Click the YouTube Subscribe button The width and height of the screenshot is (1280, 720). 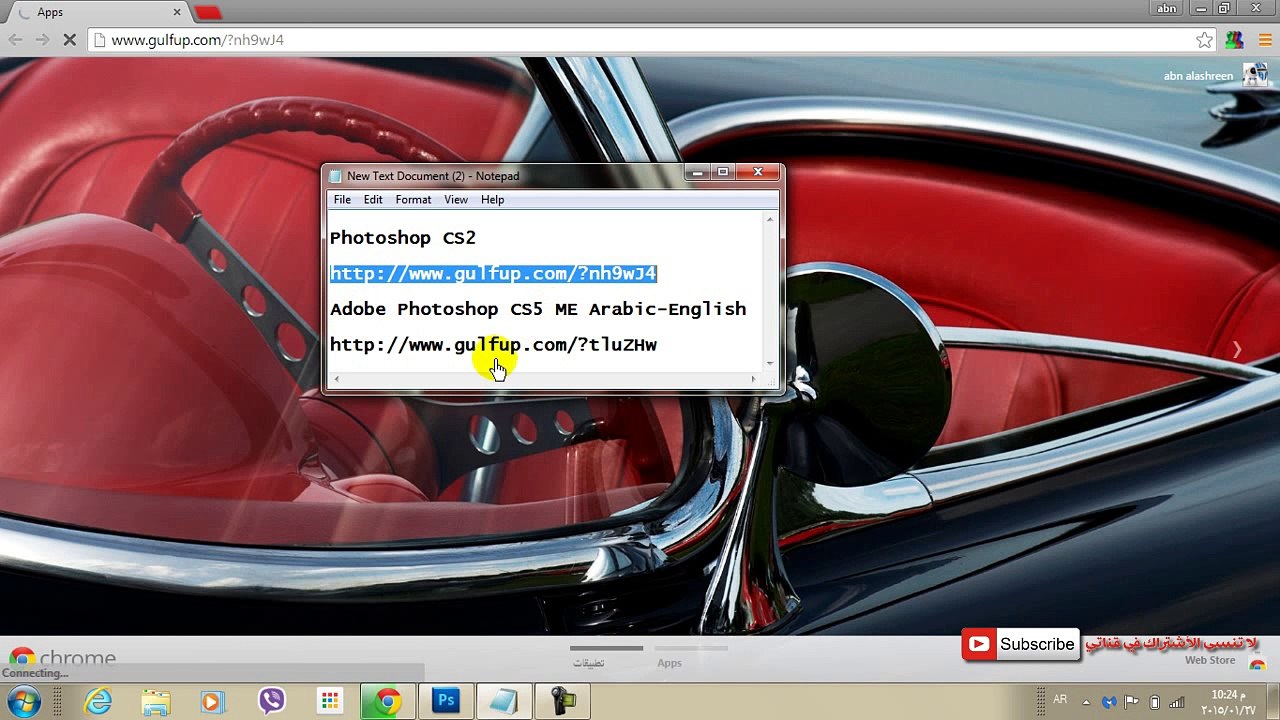(1021, 644)
